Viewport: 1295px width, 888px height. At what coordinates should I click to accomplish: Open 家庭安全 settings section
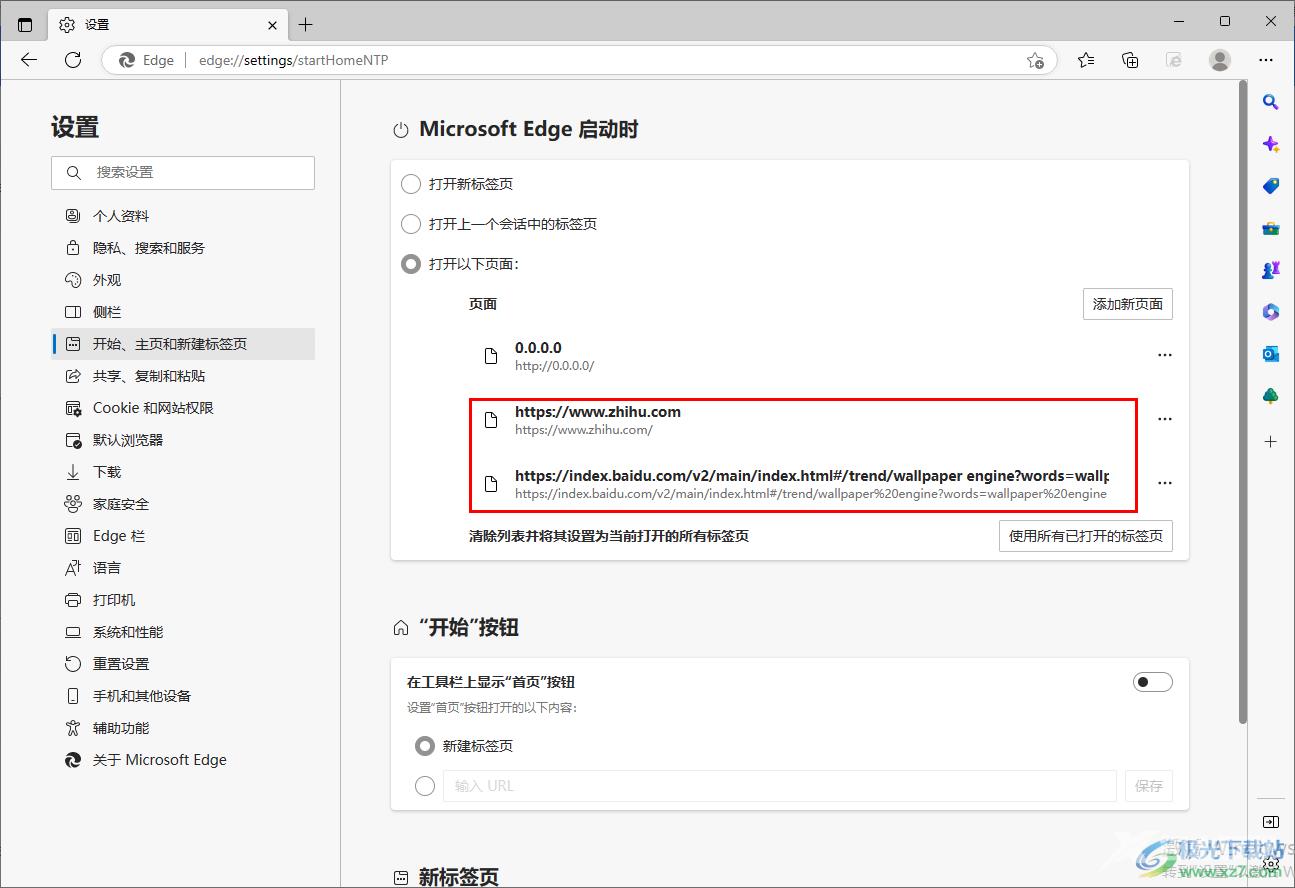click(x=183, y=504)
